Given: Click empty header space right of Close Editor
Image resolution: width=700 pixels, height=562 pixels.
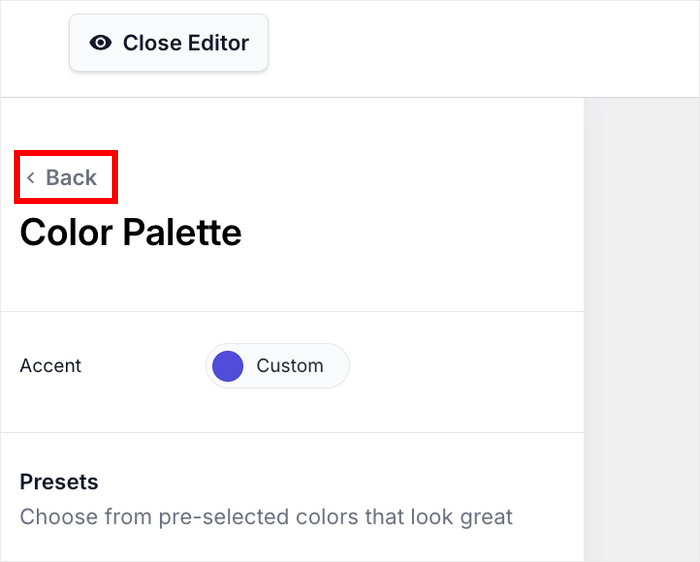Looking at the screenshot, I should pyautogui.click(x=480, y=45).
